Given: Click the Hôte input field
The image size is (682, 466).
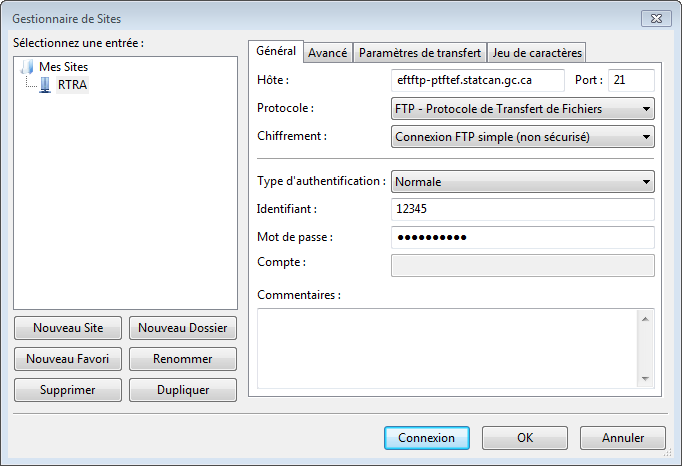Looking at the screenshot, I should click(x=478, y=80).
